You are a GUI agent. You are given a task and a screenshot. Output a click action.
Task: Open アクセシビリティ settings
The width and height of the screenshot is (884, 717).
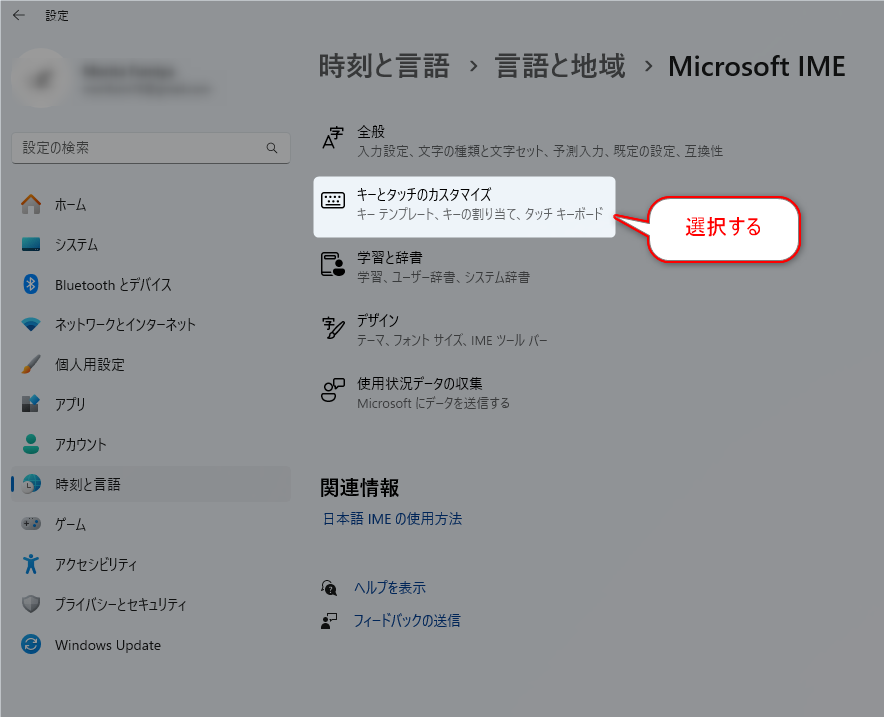pyautogui.click(x=151, y=564)
